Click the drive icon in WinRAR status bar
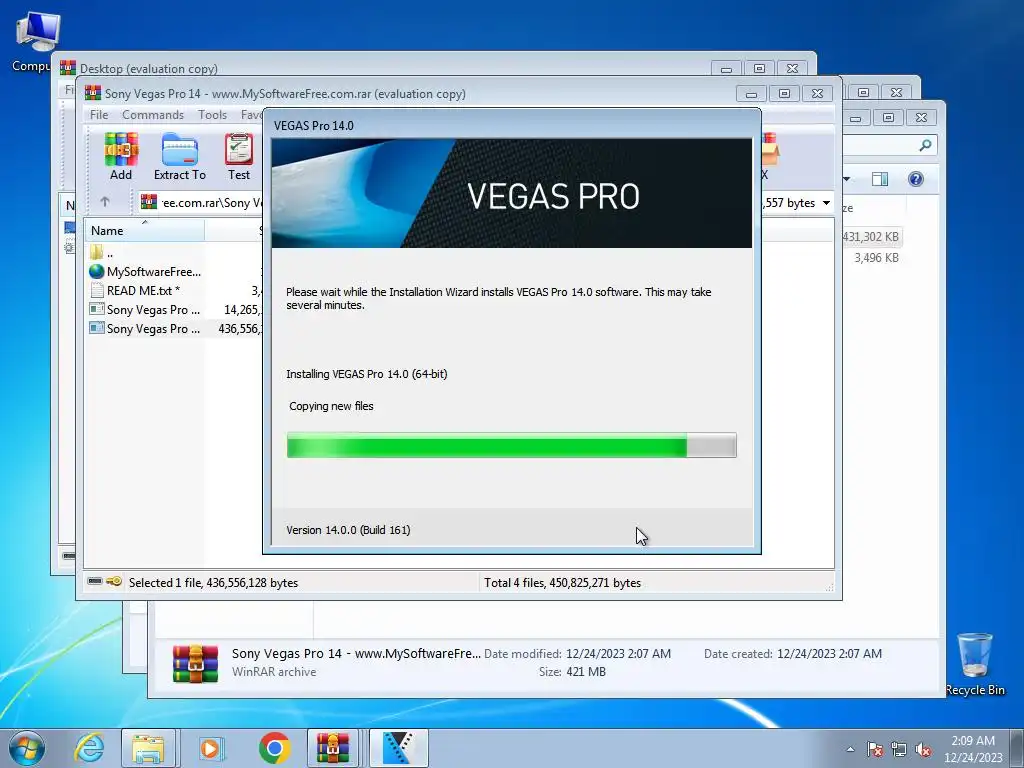The width and height of the screenshot is (1024, 768). pyautogui.click(x=95, y=581)
